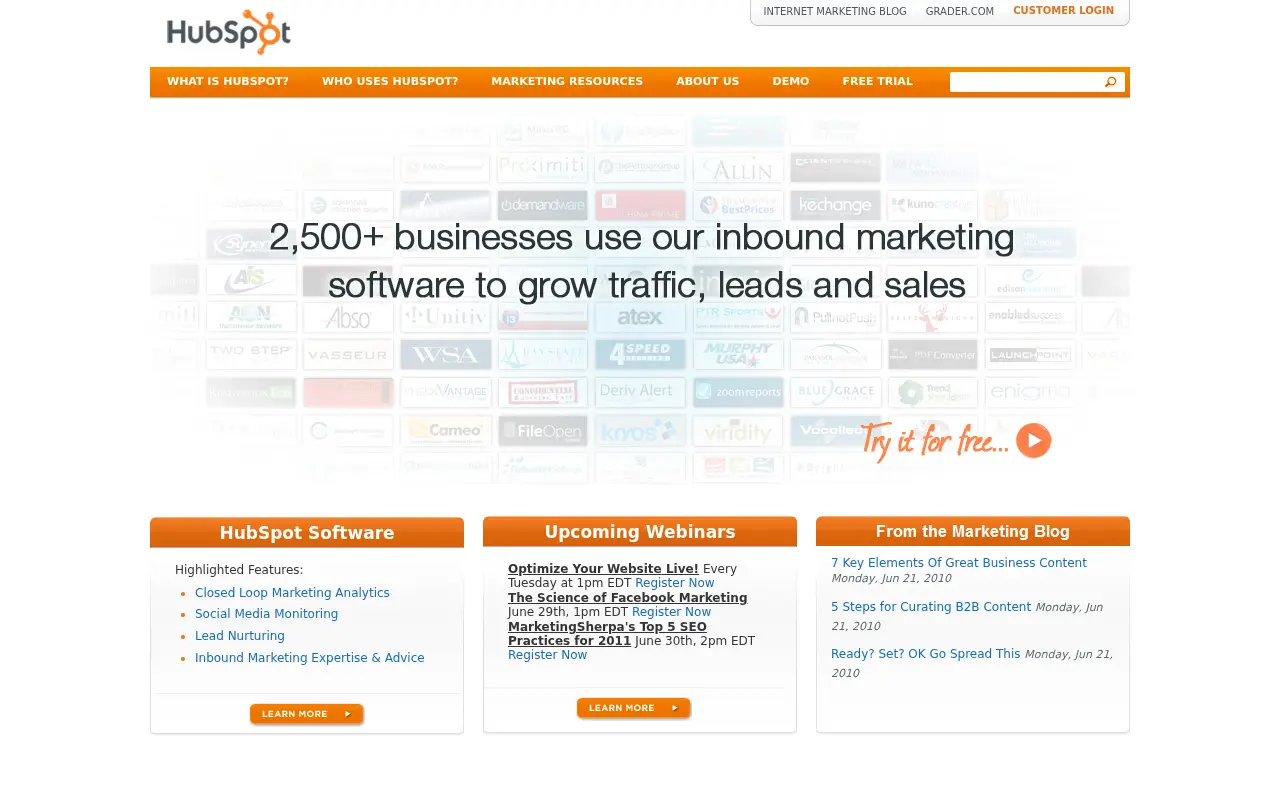Select Marketing Resources in the navigation bar

tap(567, 82)
